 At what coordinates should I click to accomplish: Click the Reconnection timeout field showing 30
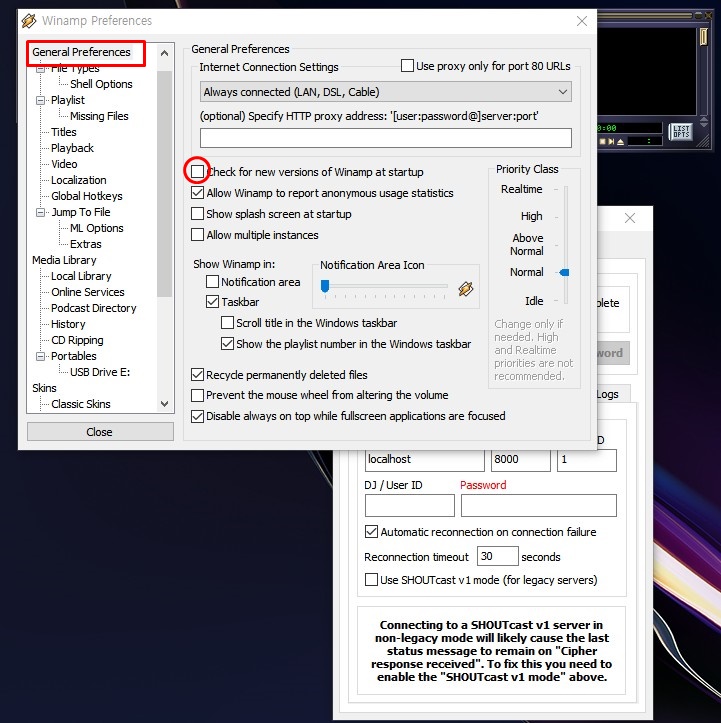pyautogui.click(x=498, y=556)
